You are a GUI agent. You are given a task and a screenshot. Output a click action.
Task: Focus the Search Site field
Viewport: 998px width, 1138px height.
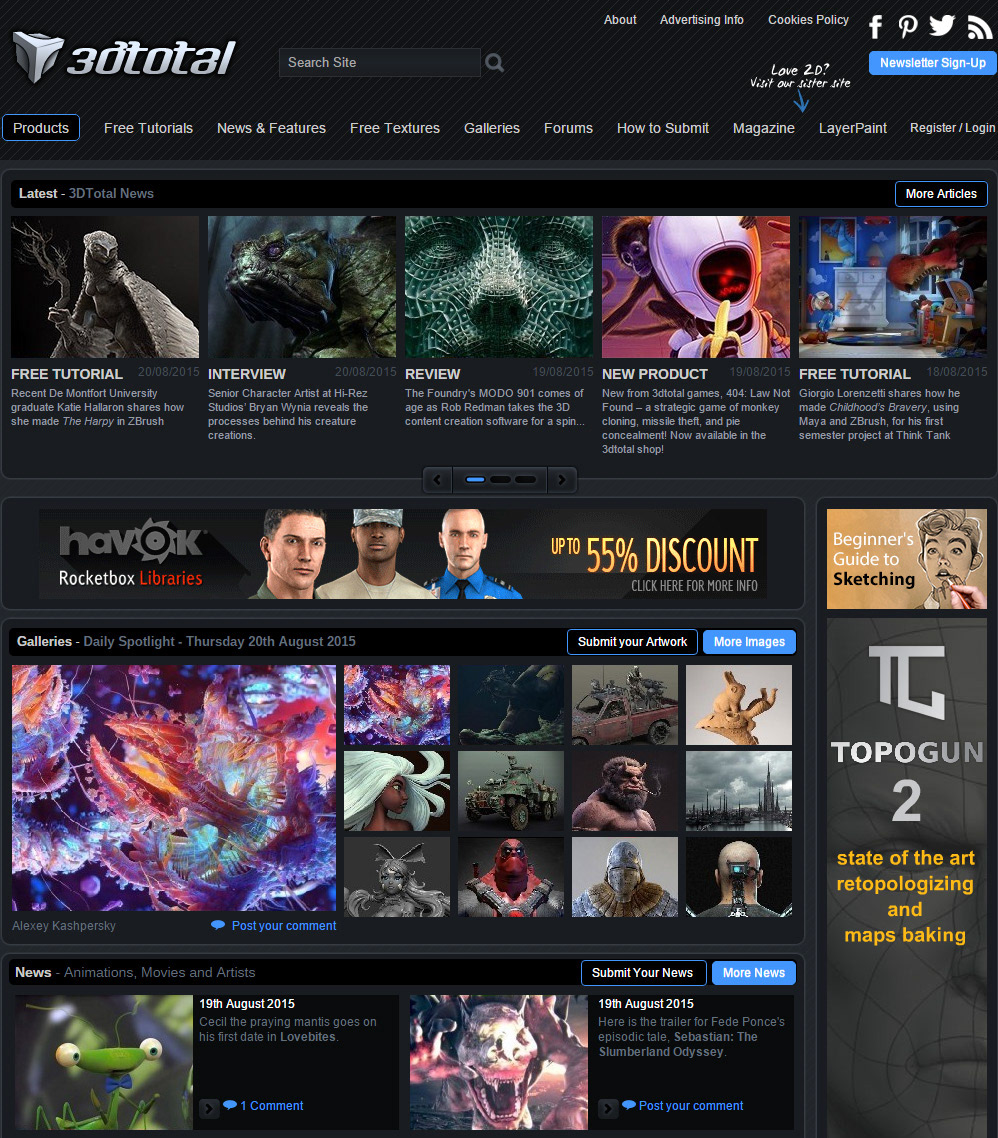(x=380, y=62)
